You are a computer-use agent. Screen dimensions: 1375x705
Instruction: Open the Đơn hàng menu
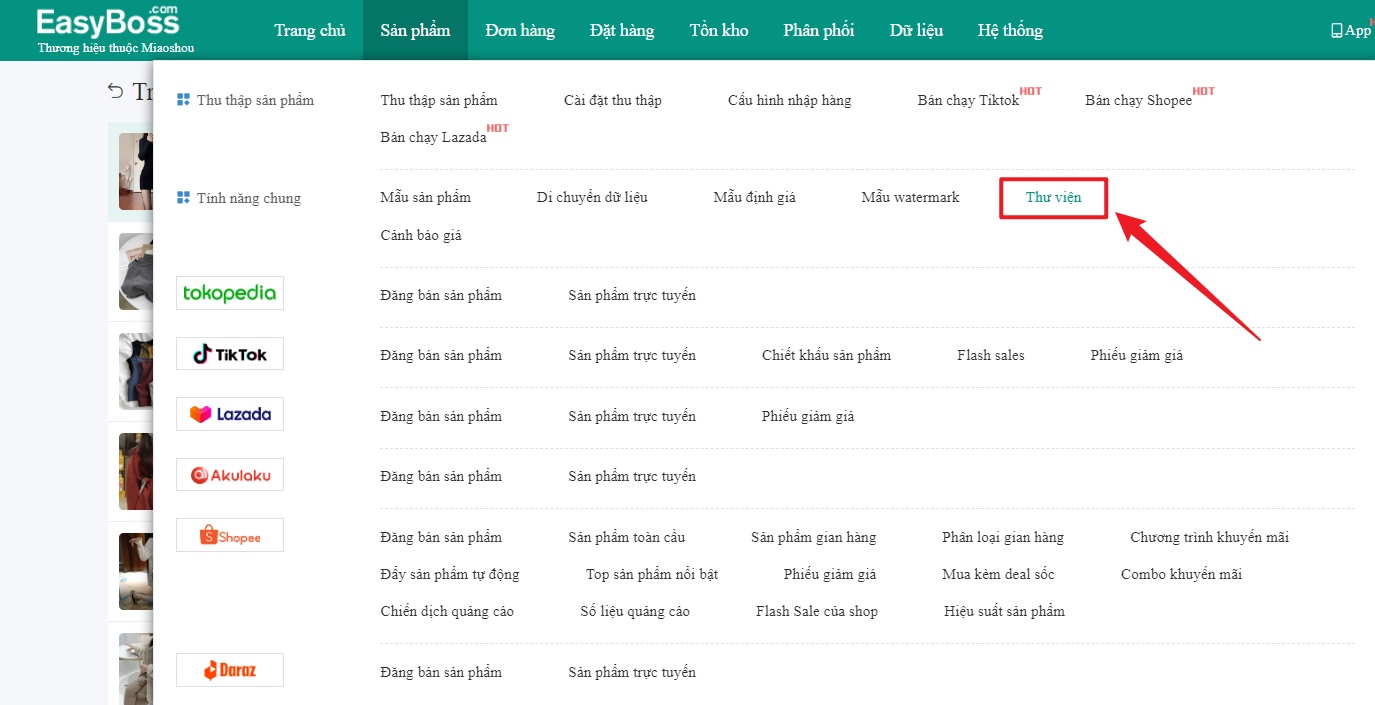(x=520, y=30)
